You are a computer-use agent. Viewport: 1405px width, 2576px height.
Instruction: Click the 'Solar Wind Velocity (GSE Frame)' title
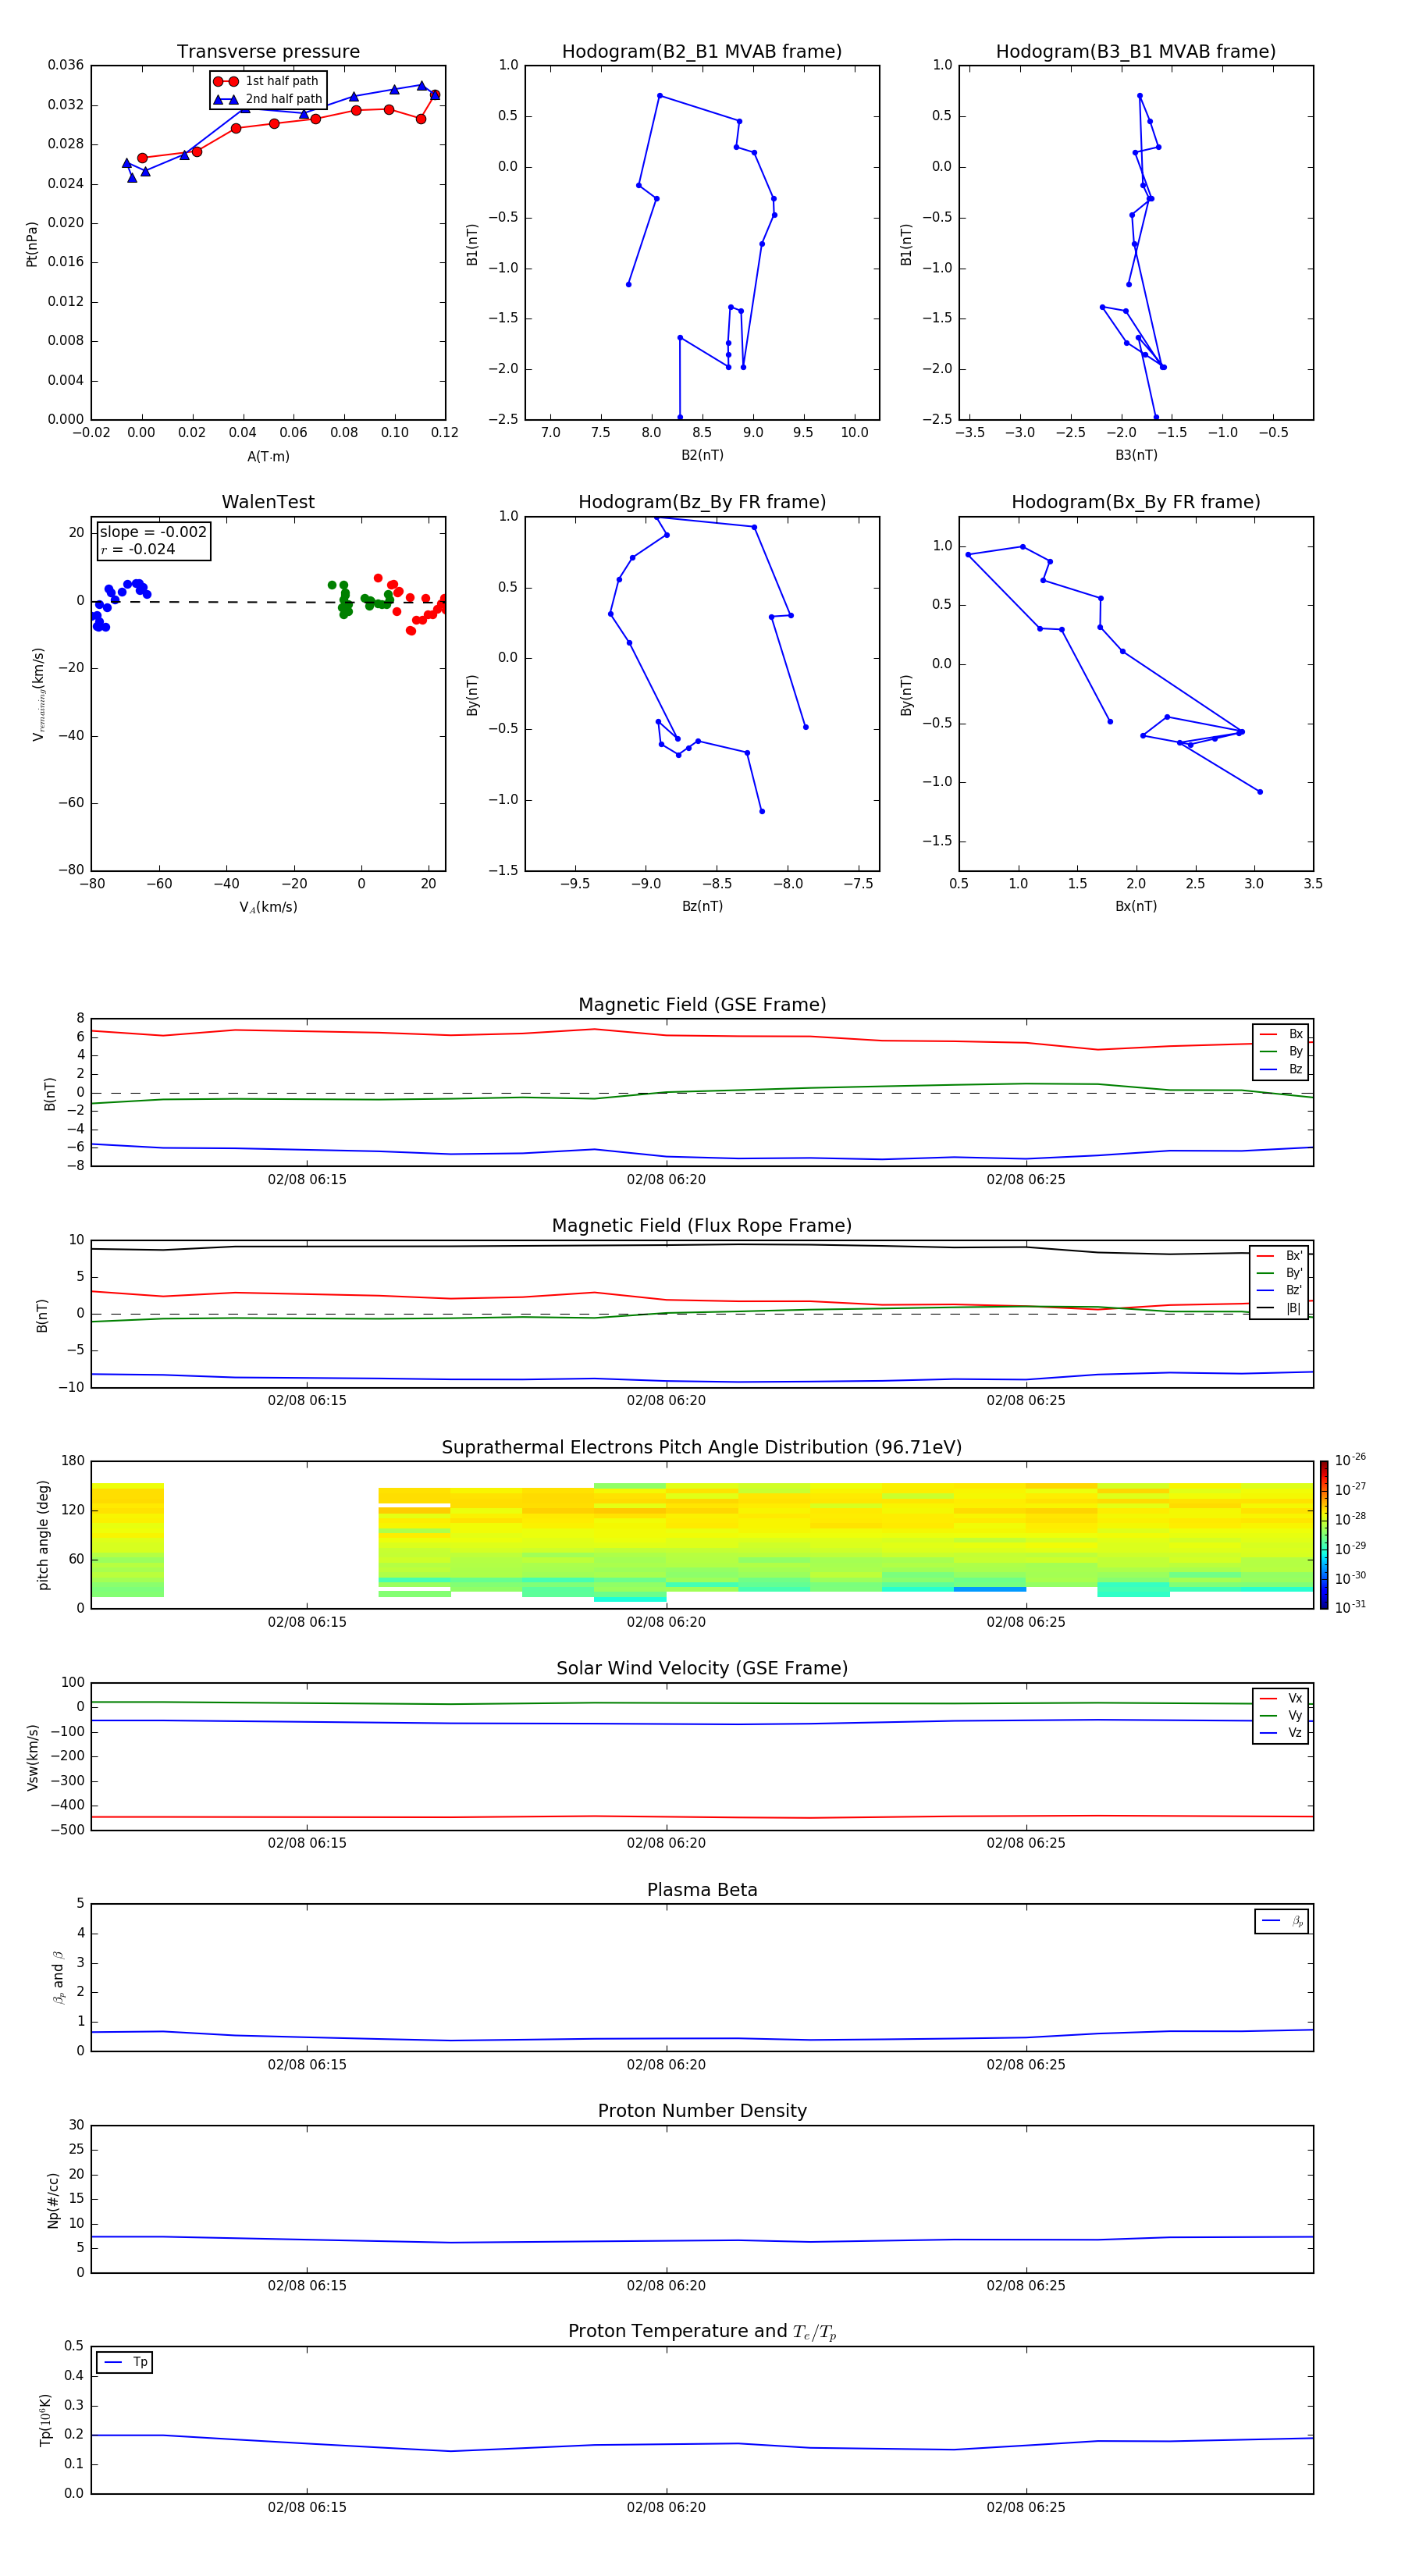[702, 1668]
